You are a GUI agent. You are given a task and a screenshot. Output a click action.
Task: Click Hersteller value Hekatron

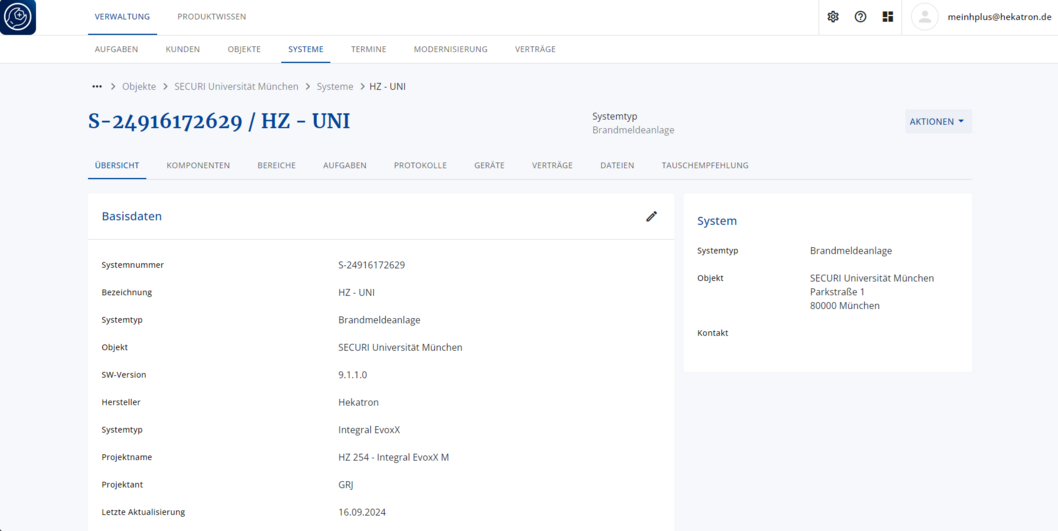[358, 402]
